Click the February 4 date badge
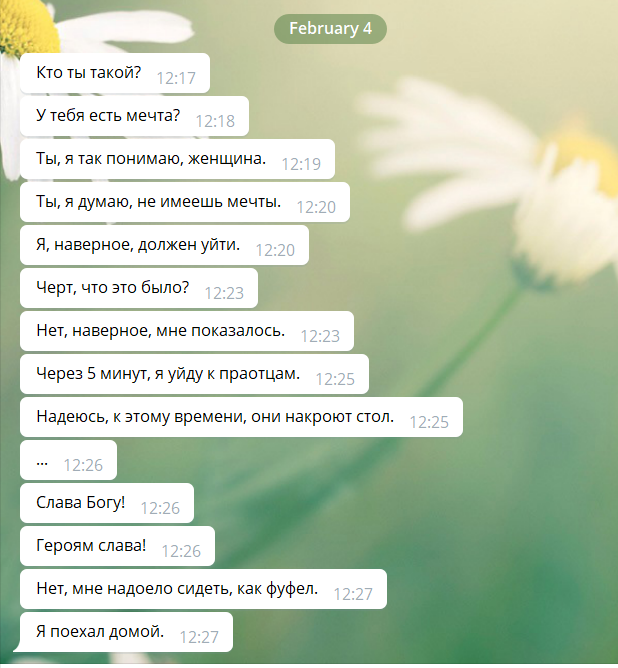618x668 pixels. tap(330, 29)
